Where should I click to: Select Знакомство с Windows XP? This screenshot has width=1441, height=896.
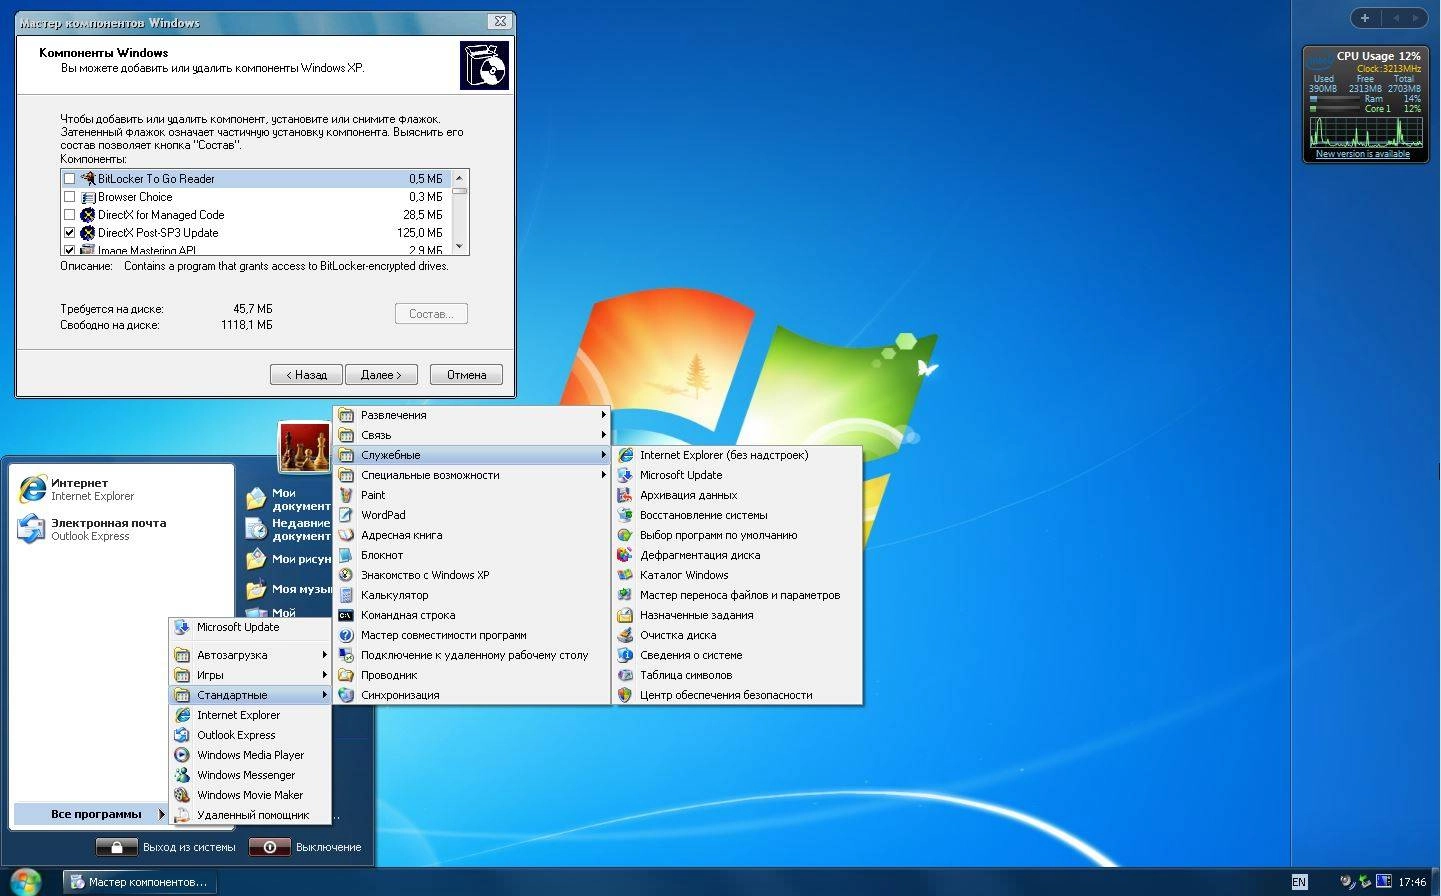click(x=472, y=575)
